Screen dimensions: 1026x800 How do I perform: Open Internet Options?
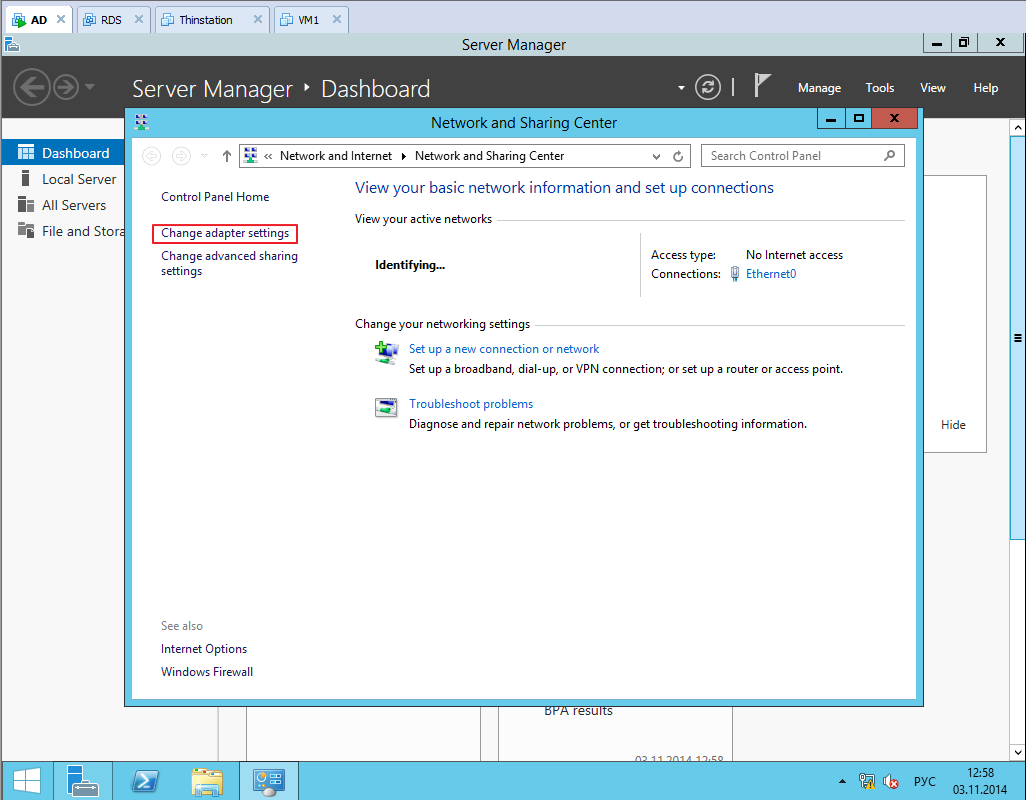pyautogui.click(x=203, y=649)
